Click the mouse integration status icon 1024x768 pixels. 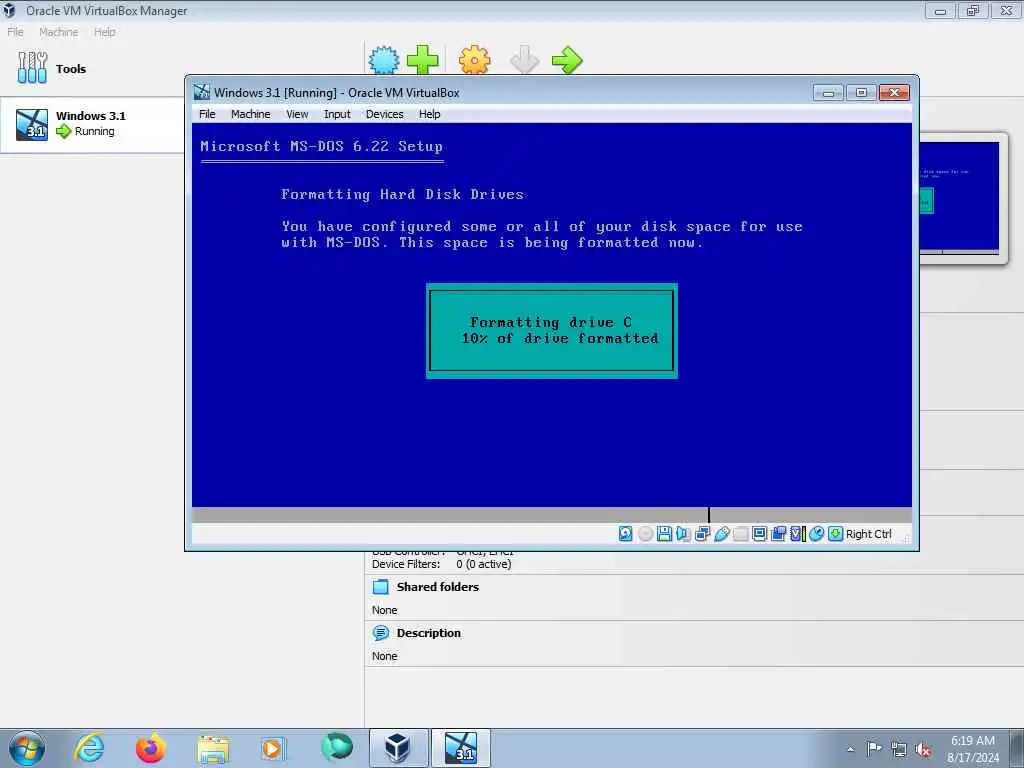coord(816,534)
